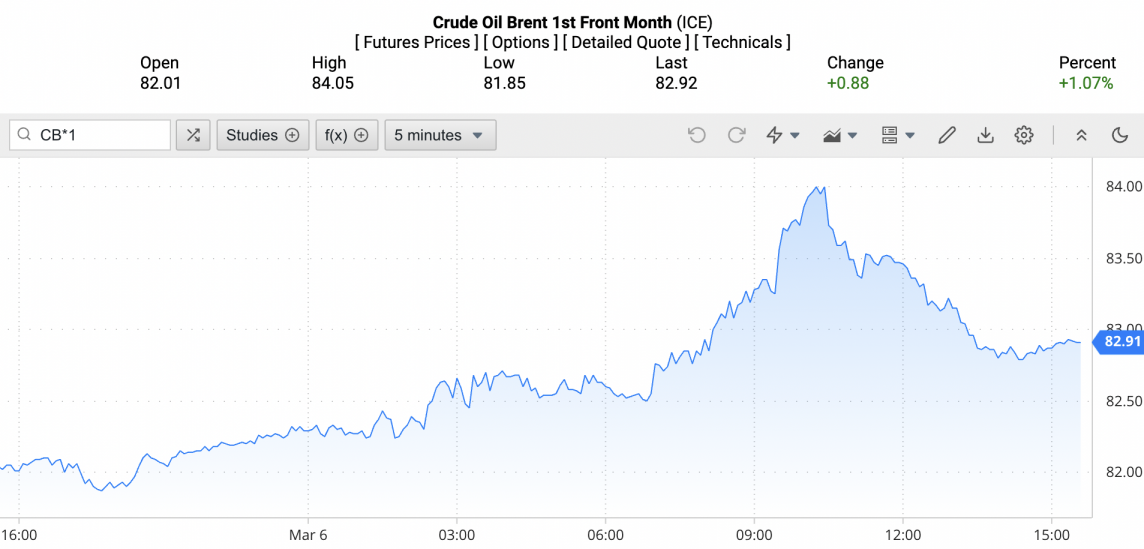Redo the chart action
1144x549 pixels.
point(736,135)
